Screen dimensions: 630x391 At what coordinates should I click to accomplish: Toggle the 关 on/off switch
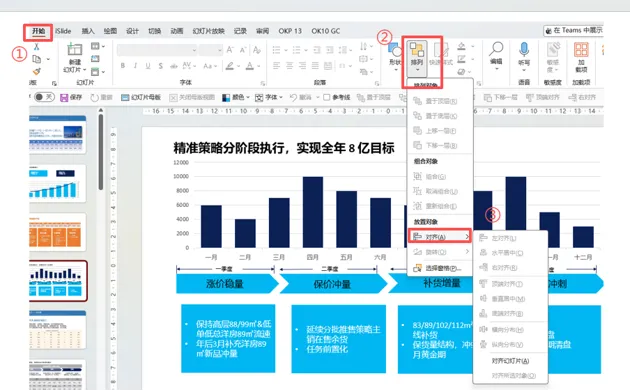[x=44, y=97]
